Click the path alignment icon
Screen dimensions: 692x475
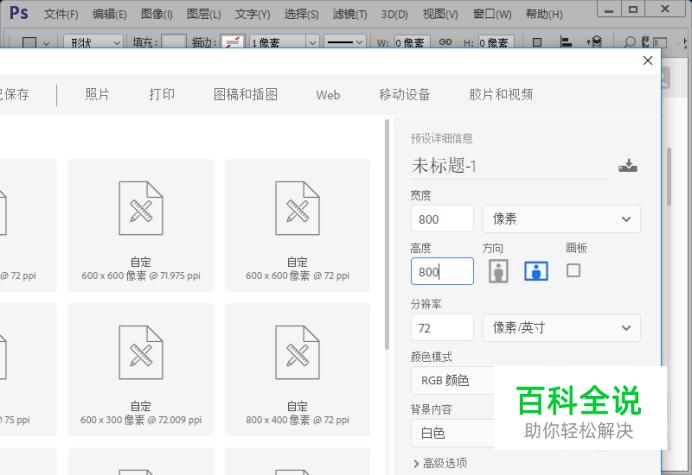pos(565,42)
